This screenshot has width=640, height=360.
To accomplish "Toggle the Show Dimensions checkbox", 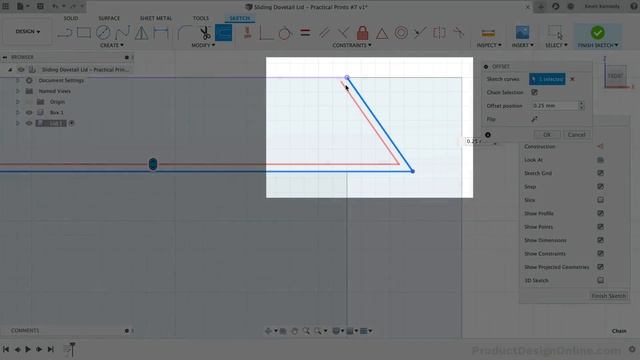I will tap(600, 240).
